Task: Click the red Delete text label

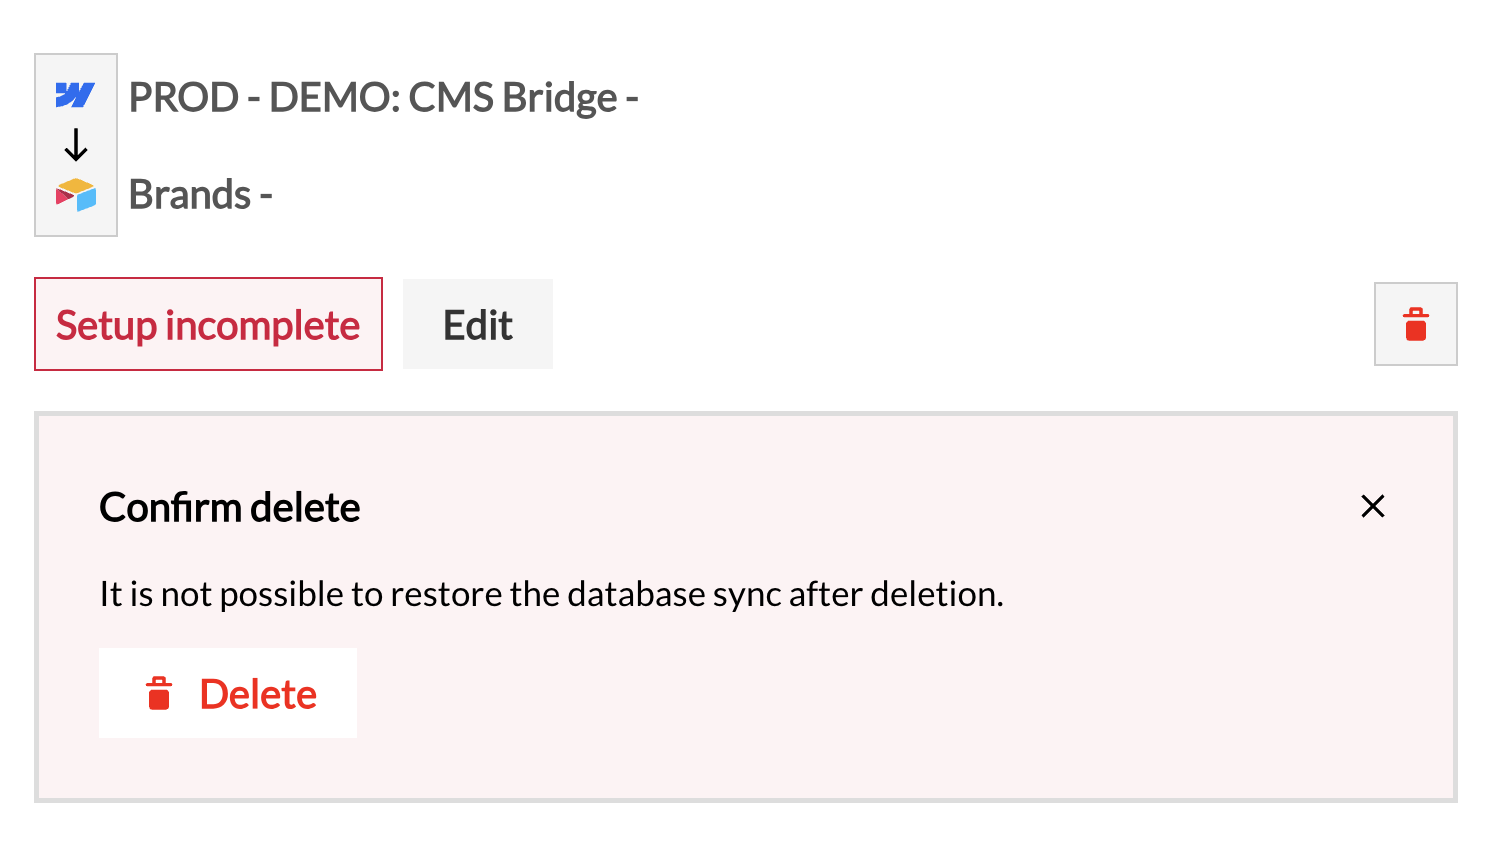Action: click(258, 694)
